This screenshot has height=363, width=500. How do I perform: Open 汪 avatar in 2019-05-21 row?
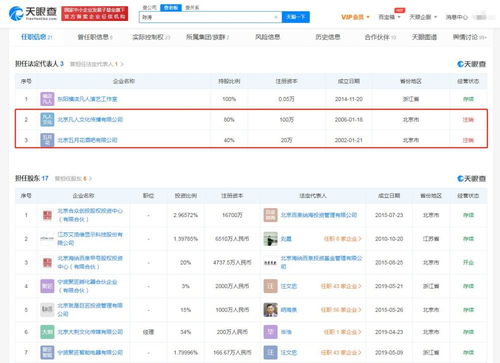270,286
